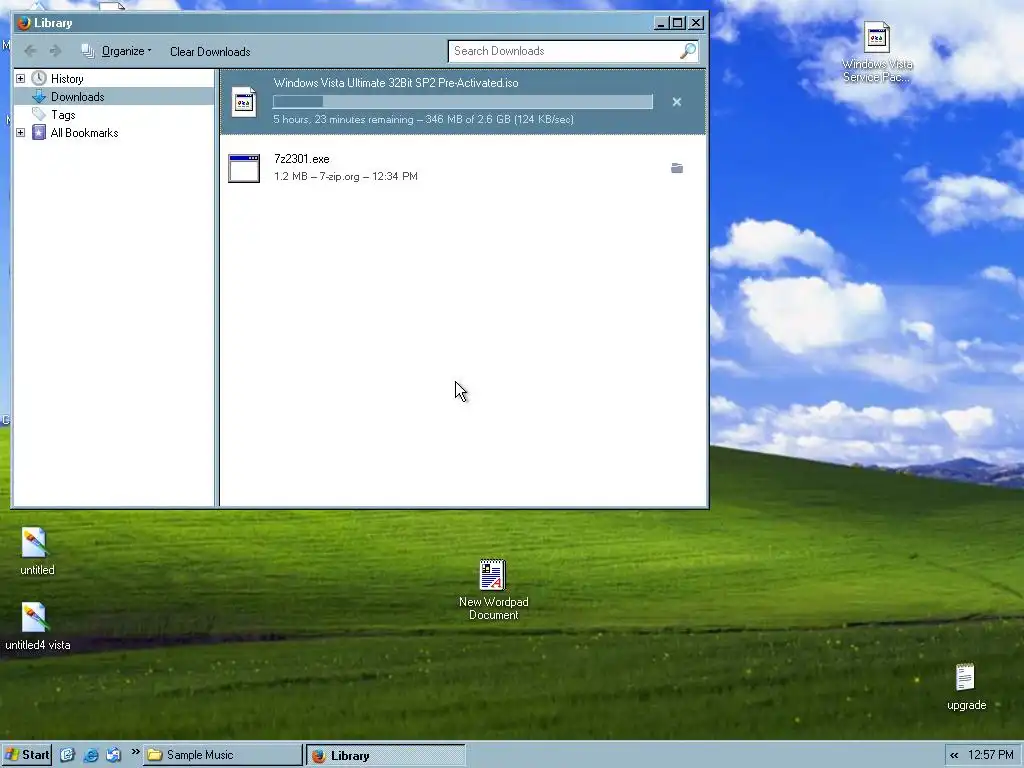Switch to Sample Music taskbar button
Screen dimensions: 1024x768
tap(223, 755)
